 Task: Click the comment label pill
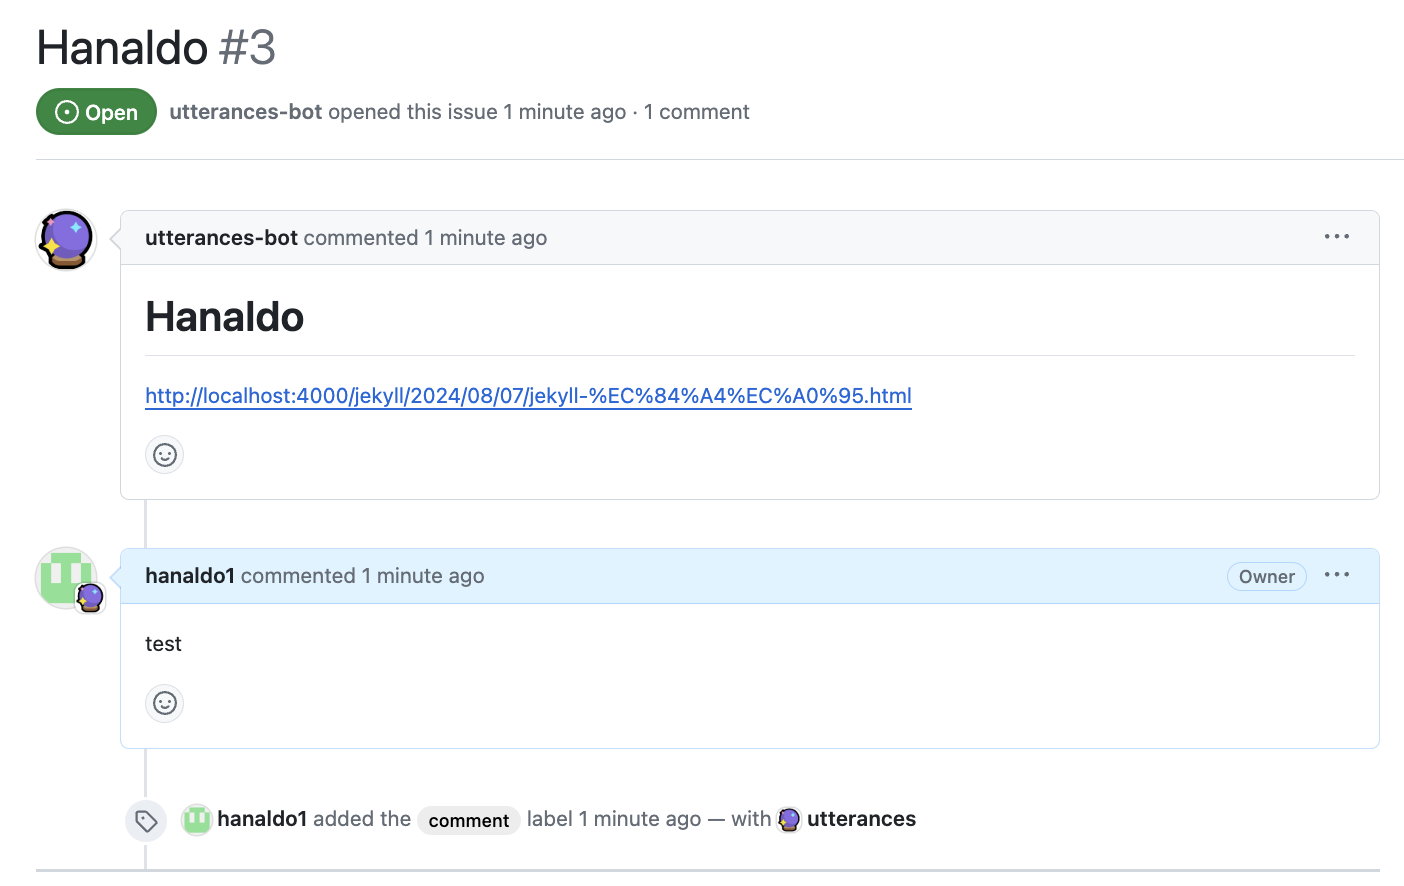468,821
